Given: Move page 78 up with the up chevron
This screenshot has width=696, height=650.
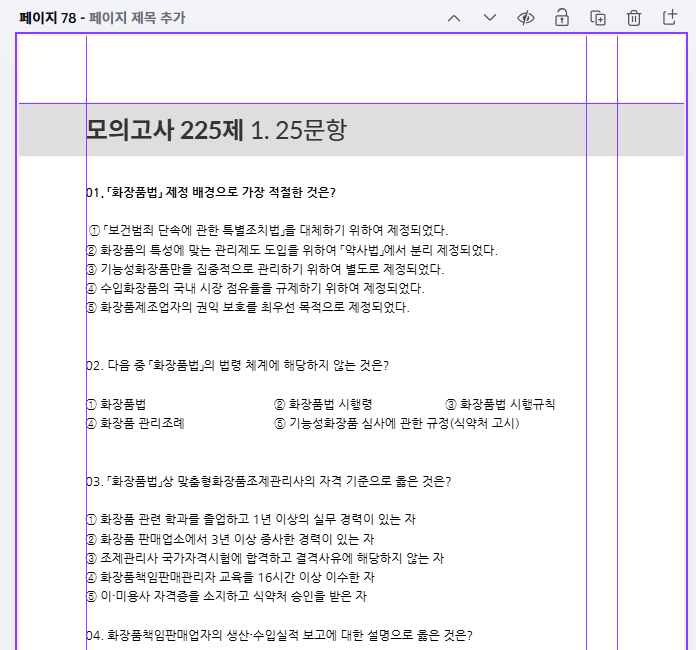Looking at the screenshot, I should pyautogui.click(x=454, y=18).
